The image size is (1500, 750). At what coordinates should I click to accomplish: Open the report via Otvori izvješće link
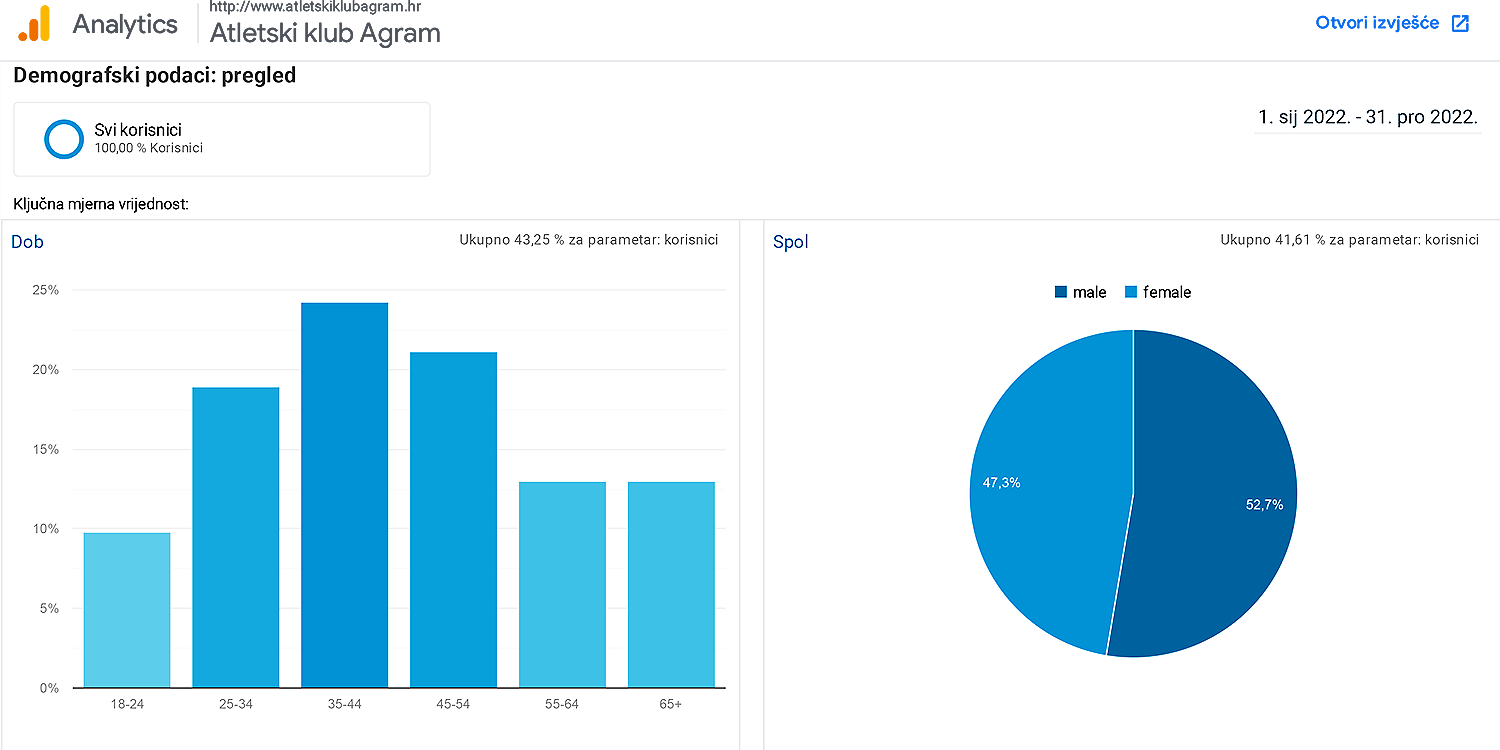coord(1377,23)
